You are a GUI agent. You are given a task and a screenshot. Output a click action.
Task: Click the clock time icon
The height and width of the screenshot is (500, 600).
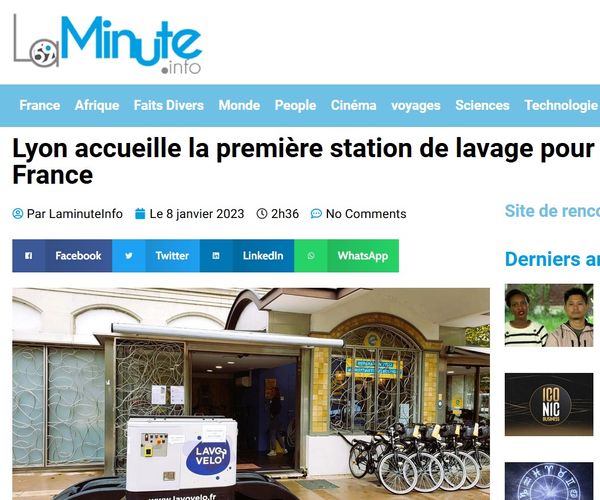[x=261, y=213]
